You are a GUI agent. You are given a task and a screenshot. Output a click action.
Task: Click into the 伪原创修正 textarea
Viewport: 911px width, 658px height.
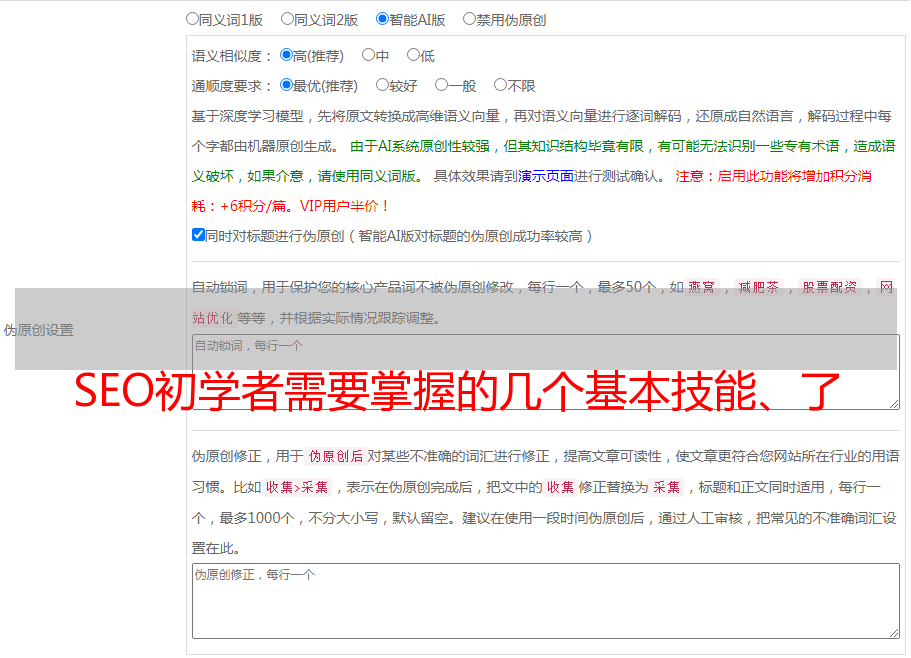point(546,601)
